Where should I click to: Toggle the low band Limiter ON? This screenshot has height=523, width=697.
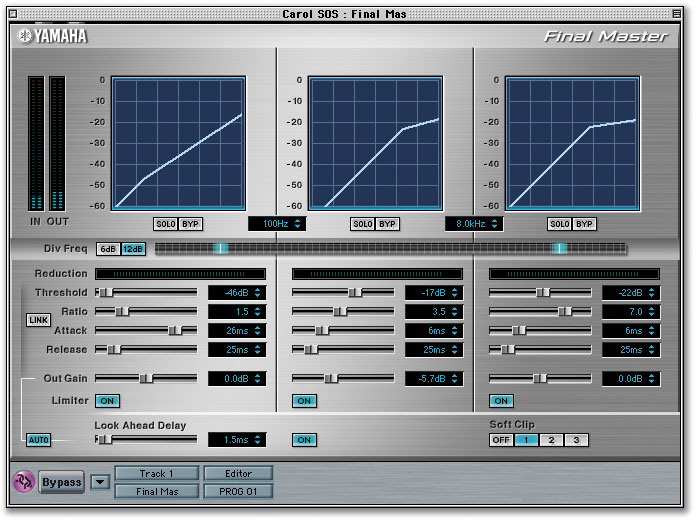pyautogui.click(x=107, y=401)
